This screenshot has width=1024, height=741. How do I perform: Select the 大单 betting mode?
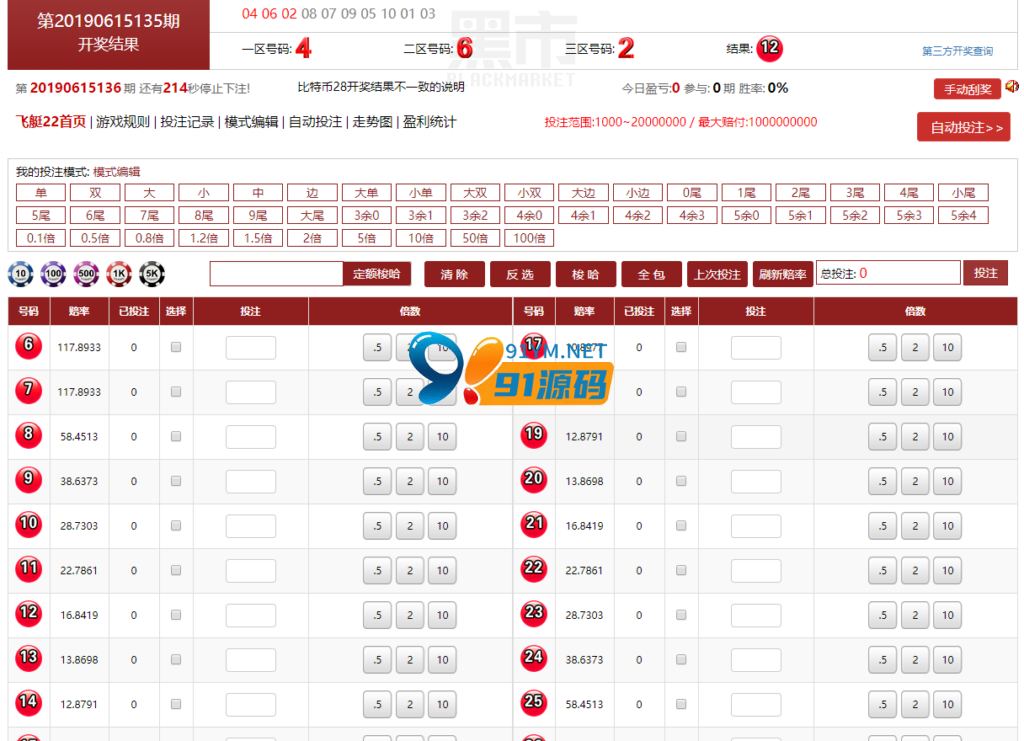click(x=366, y=193)
